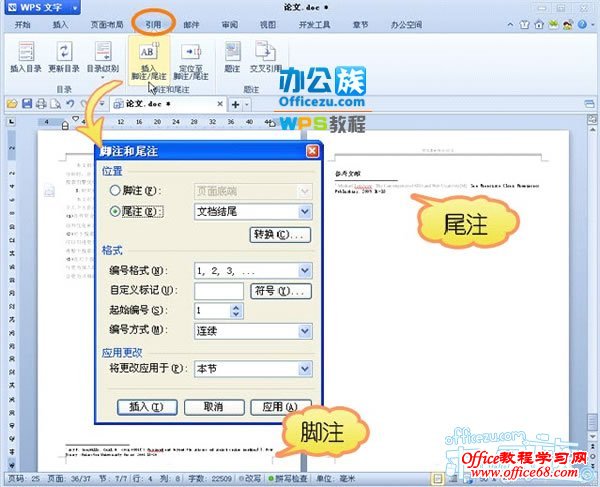
Task: Click the 取消 dialog button
Action: (x=214, y=407)
